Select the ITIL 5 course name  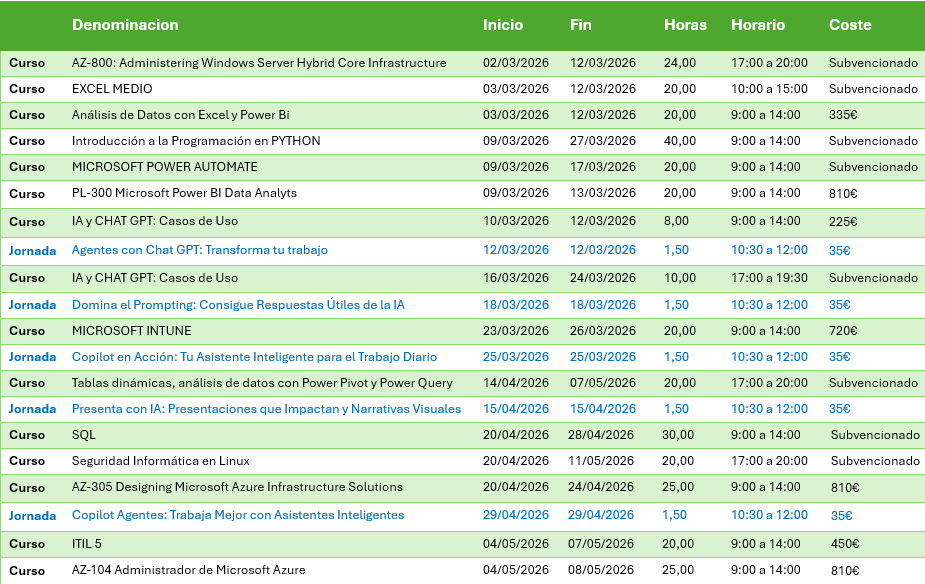point(87,544)
